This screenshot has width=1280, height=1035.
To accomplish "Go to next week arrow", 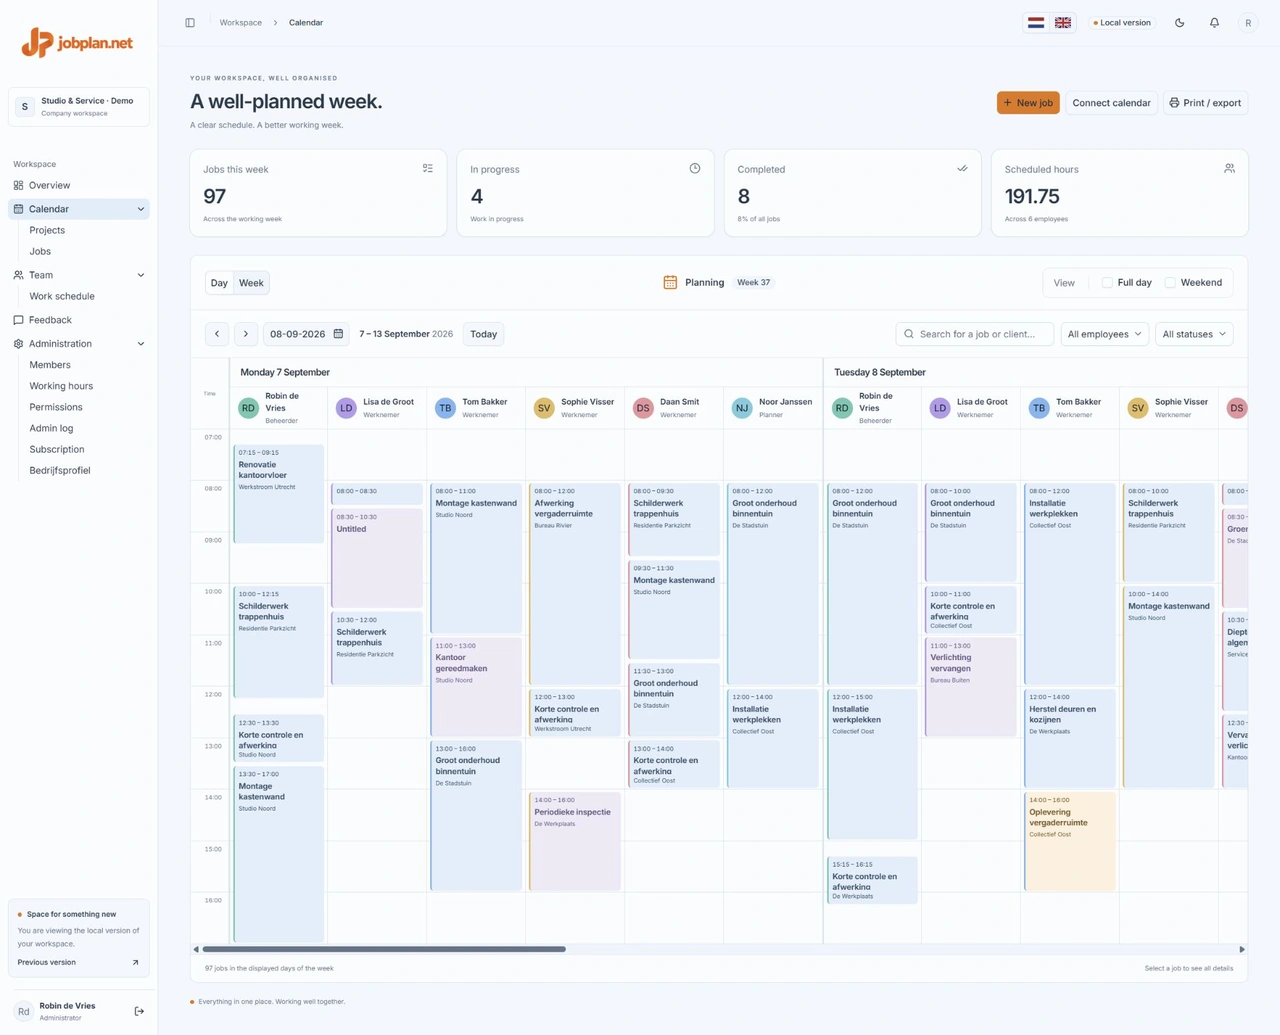I will pyautogui.click(x=245, y=334).
